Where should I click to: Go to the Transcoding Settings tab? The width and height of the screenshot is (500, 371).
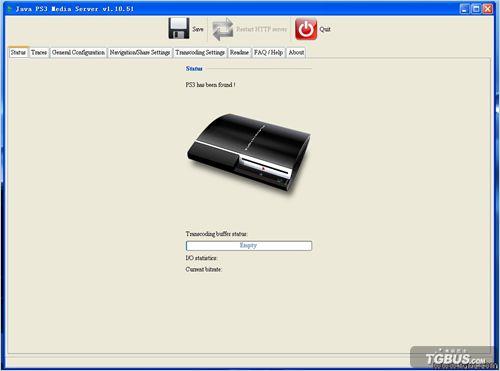(200, 52)
